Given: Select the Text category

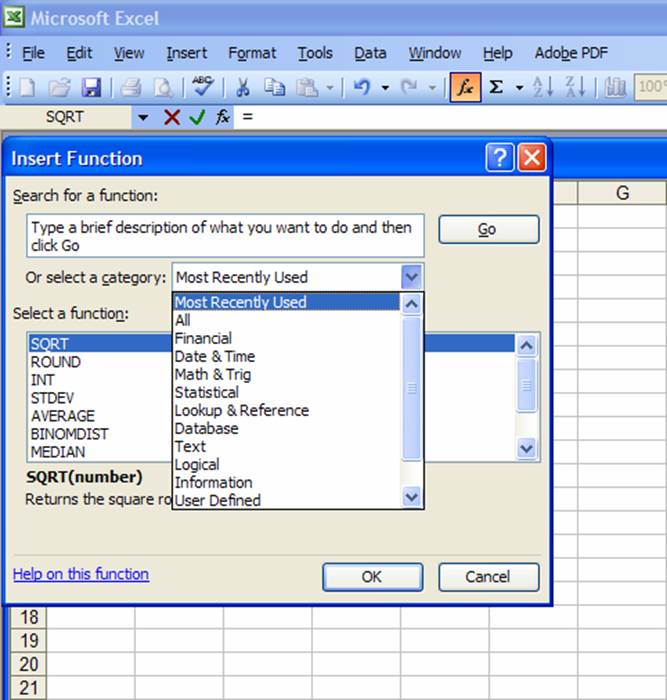Looking at the screenshot, I should coord(287,446).
